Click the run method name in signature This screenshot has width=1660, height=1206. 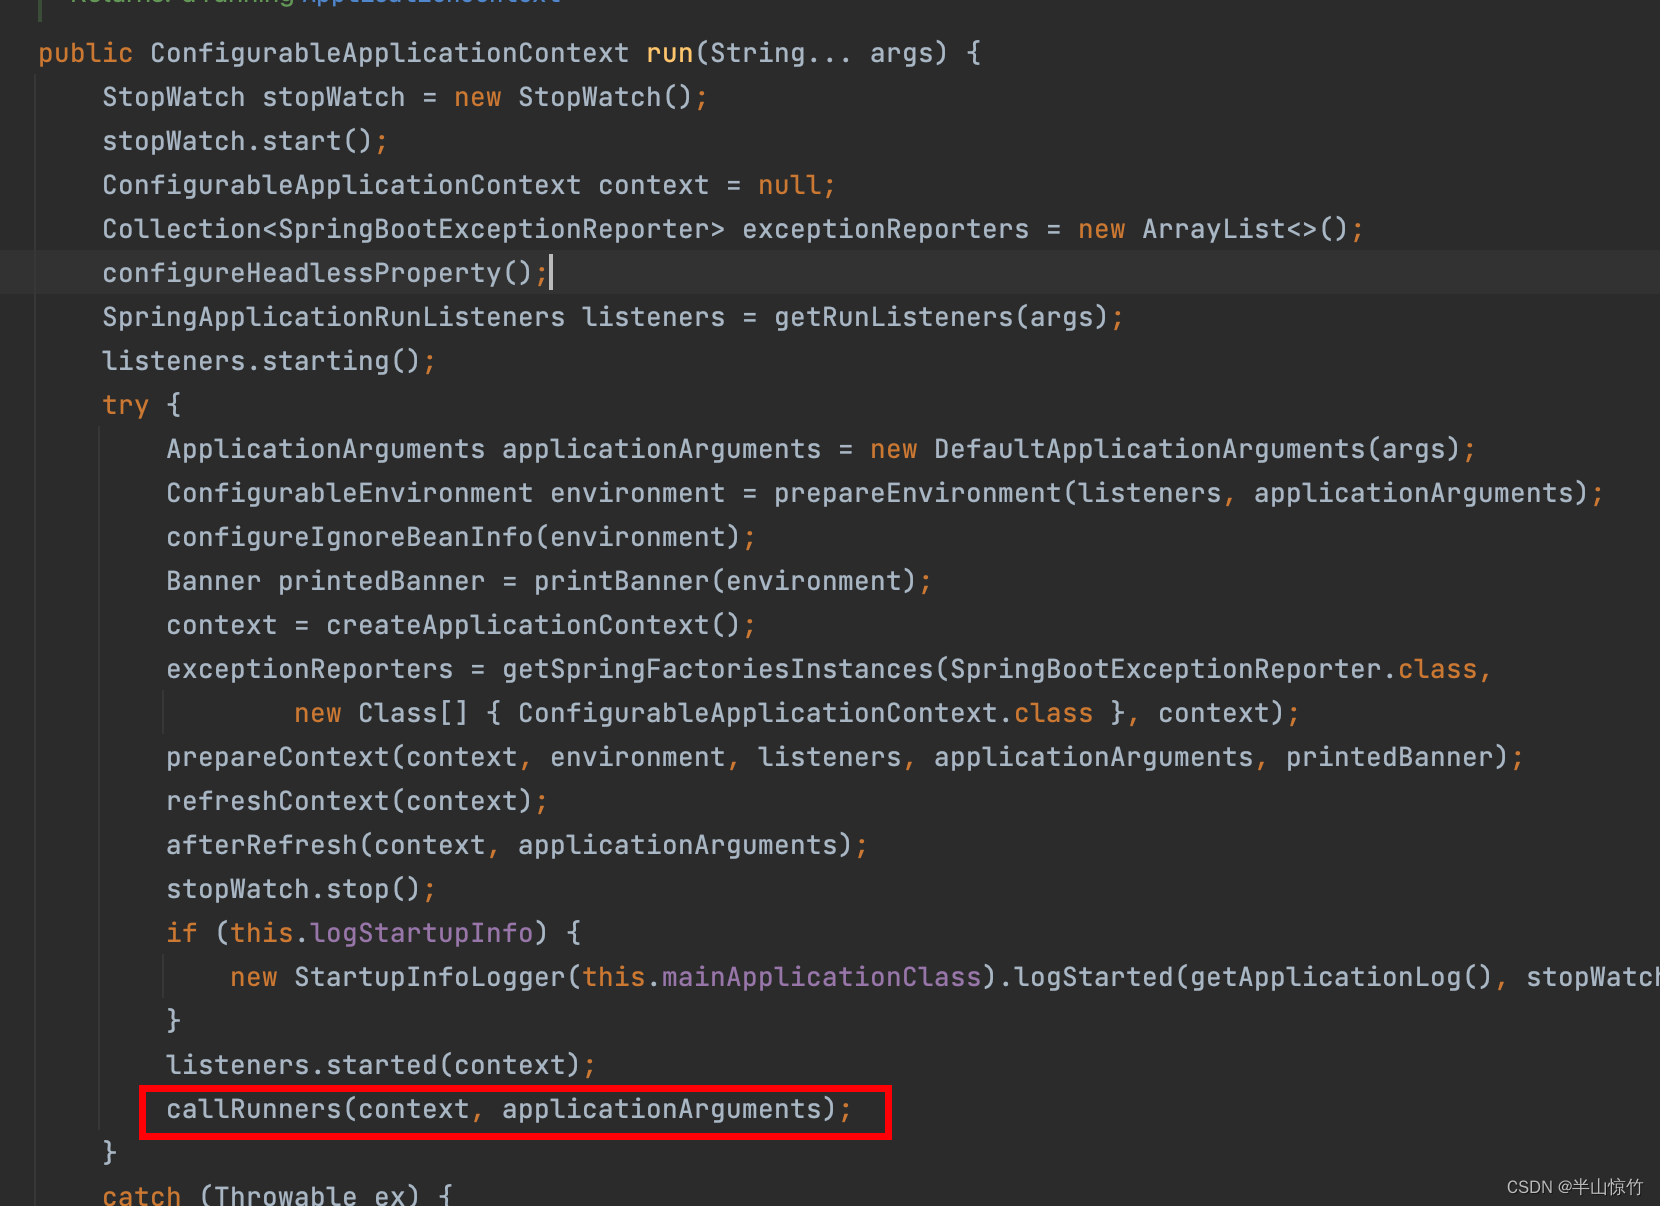pos(670,53)
